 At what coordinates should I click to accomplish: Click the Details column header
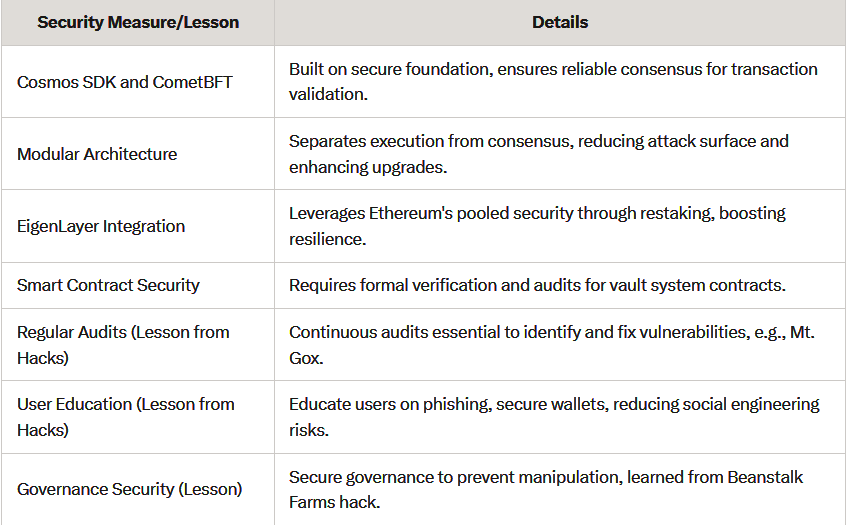tap(560, 22)
